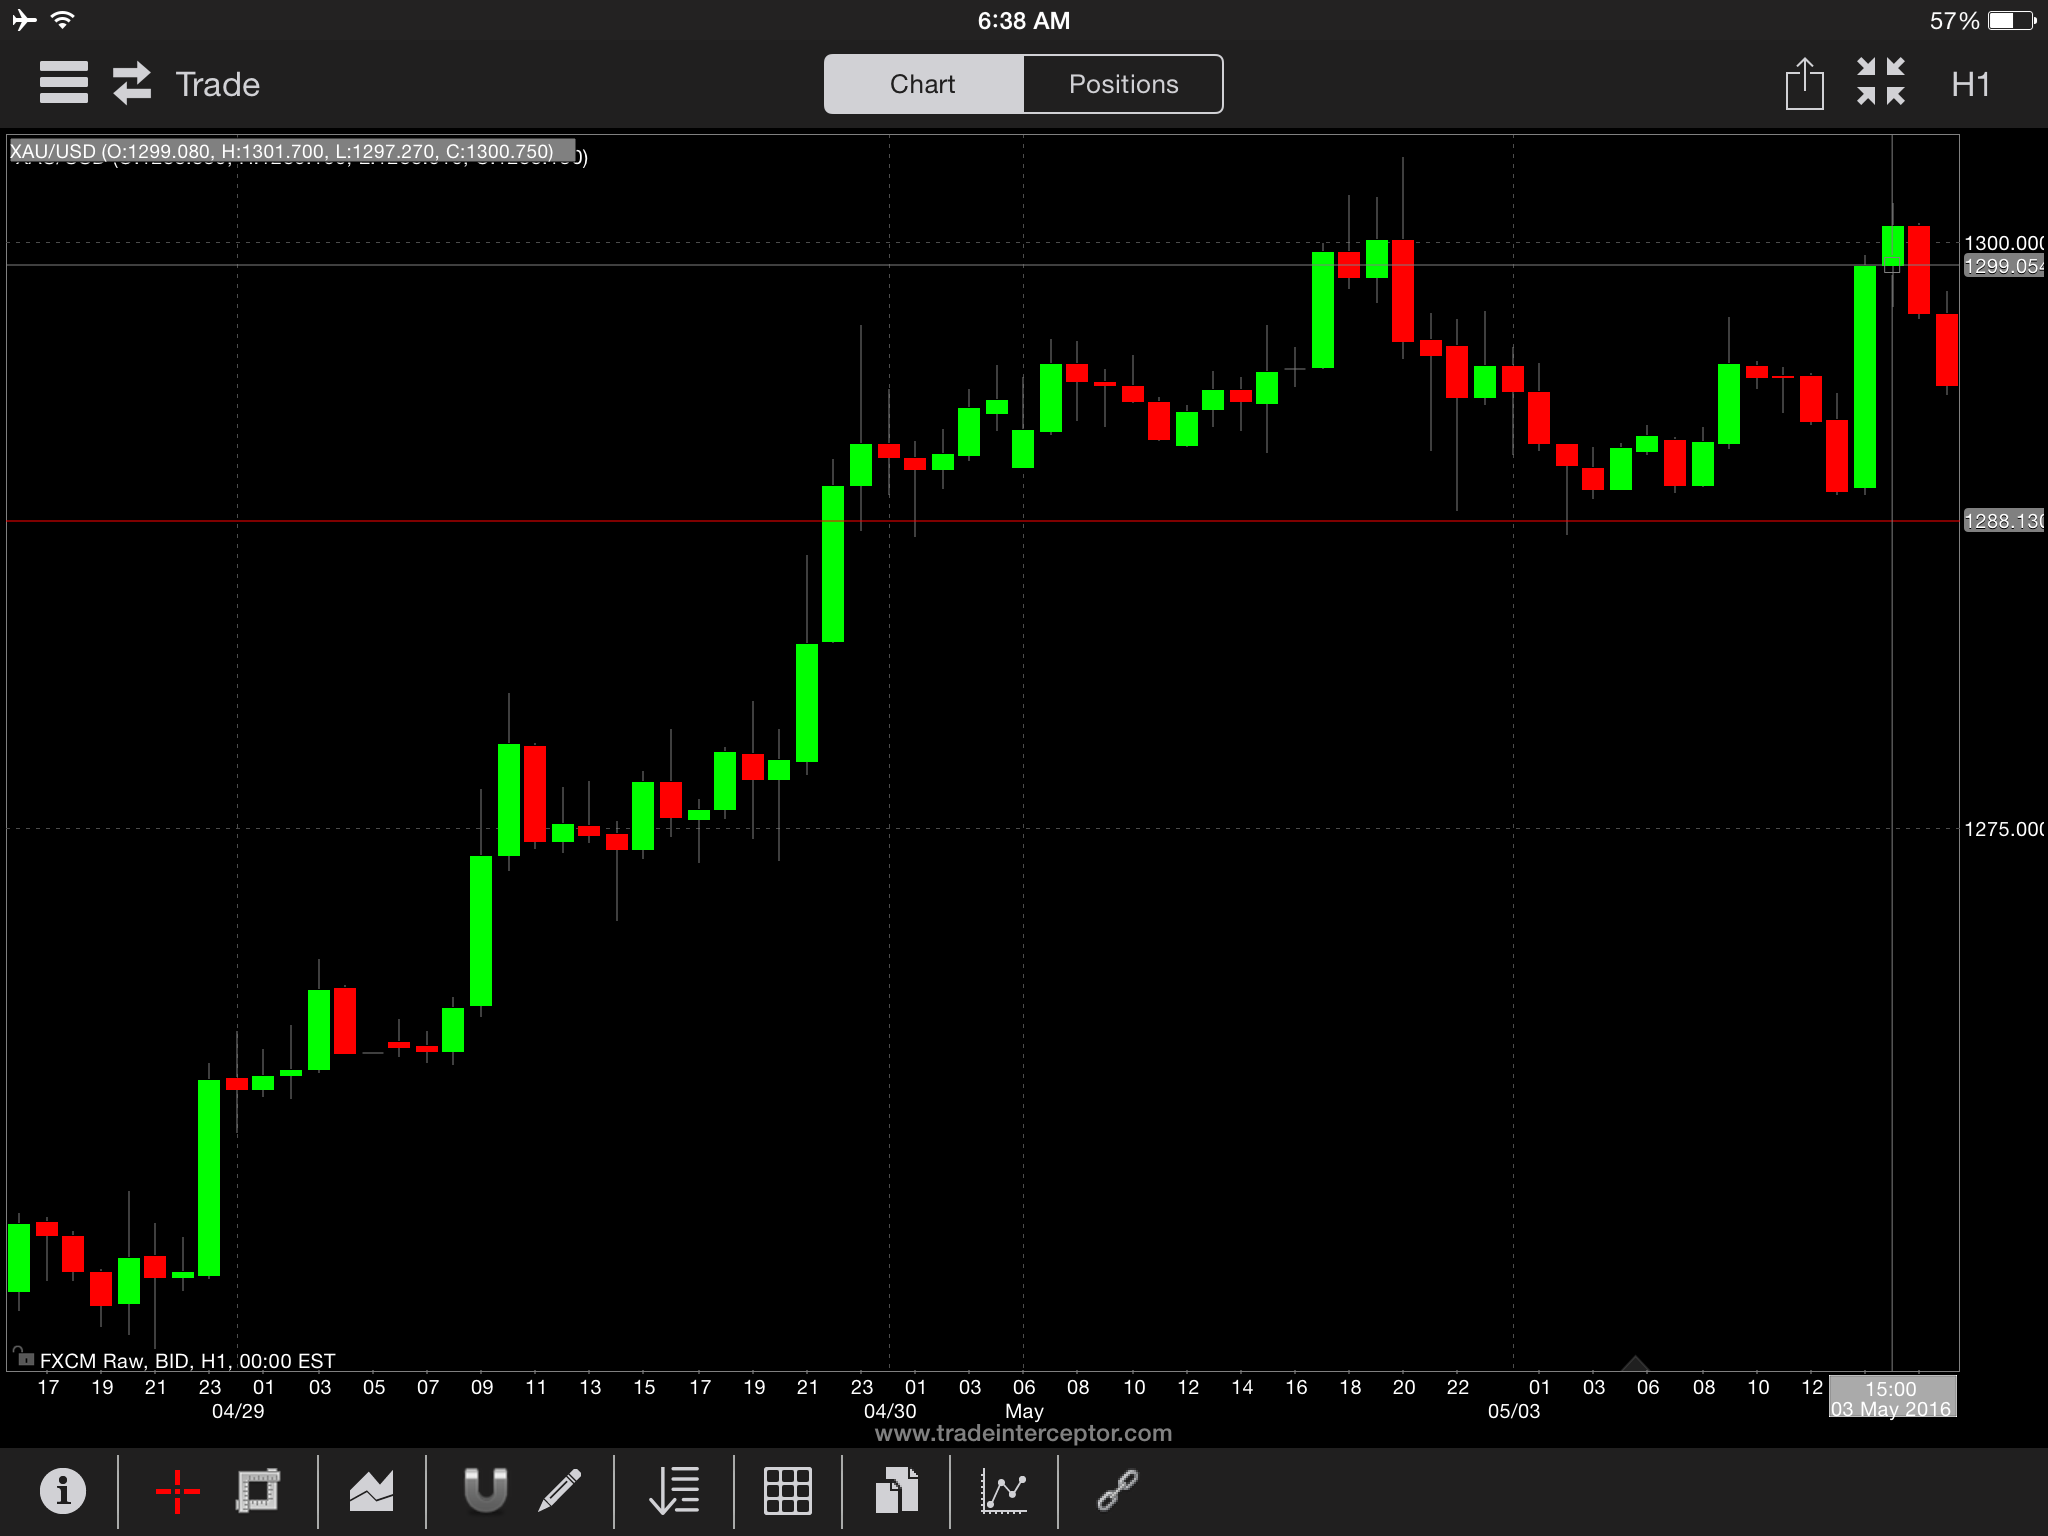Open the hamburger main menu
Image resolution: width=2048 pixels, height=1536 pixels.
tap(63, 83)
